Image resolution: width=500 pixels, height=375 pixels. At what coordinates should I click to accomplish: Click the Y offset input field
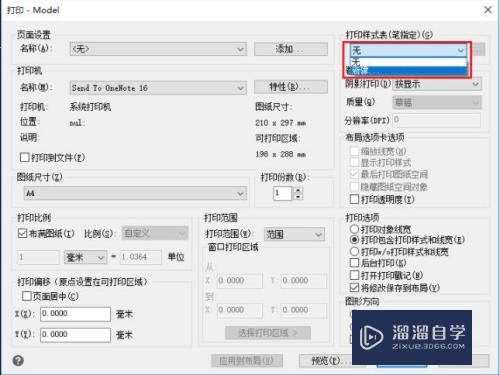pyautogui.click(x=75, y=334)
